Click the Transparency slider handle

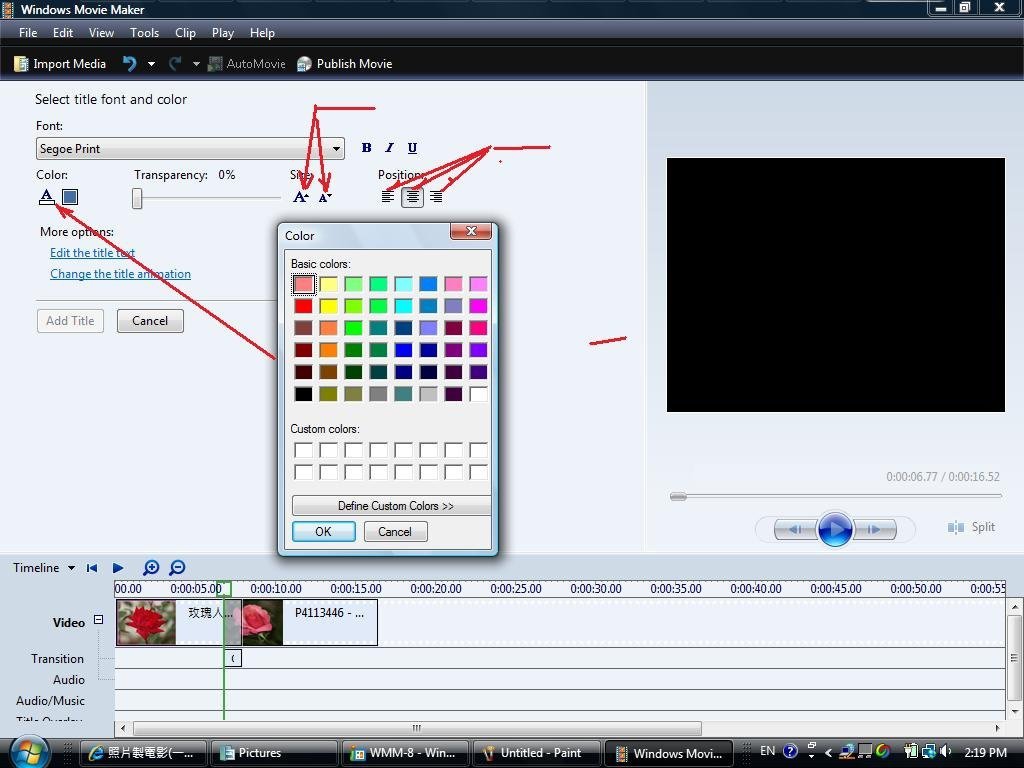point(136,198)
